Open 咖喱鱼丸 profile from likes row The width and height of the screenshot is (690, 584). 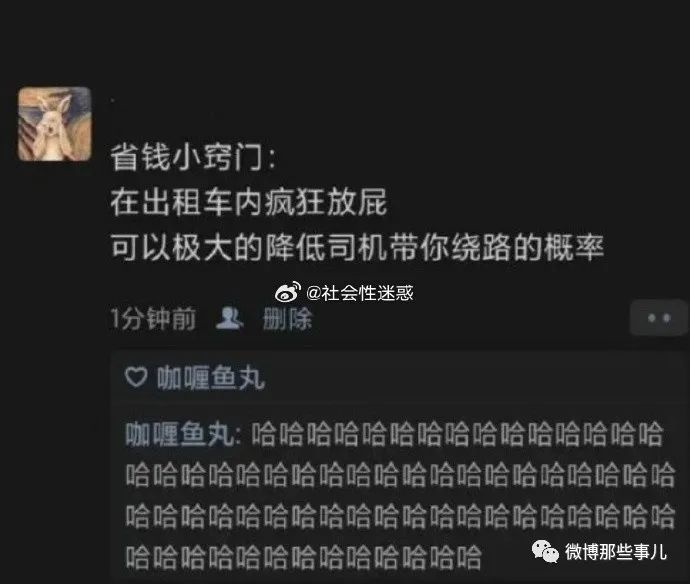211,378
